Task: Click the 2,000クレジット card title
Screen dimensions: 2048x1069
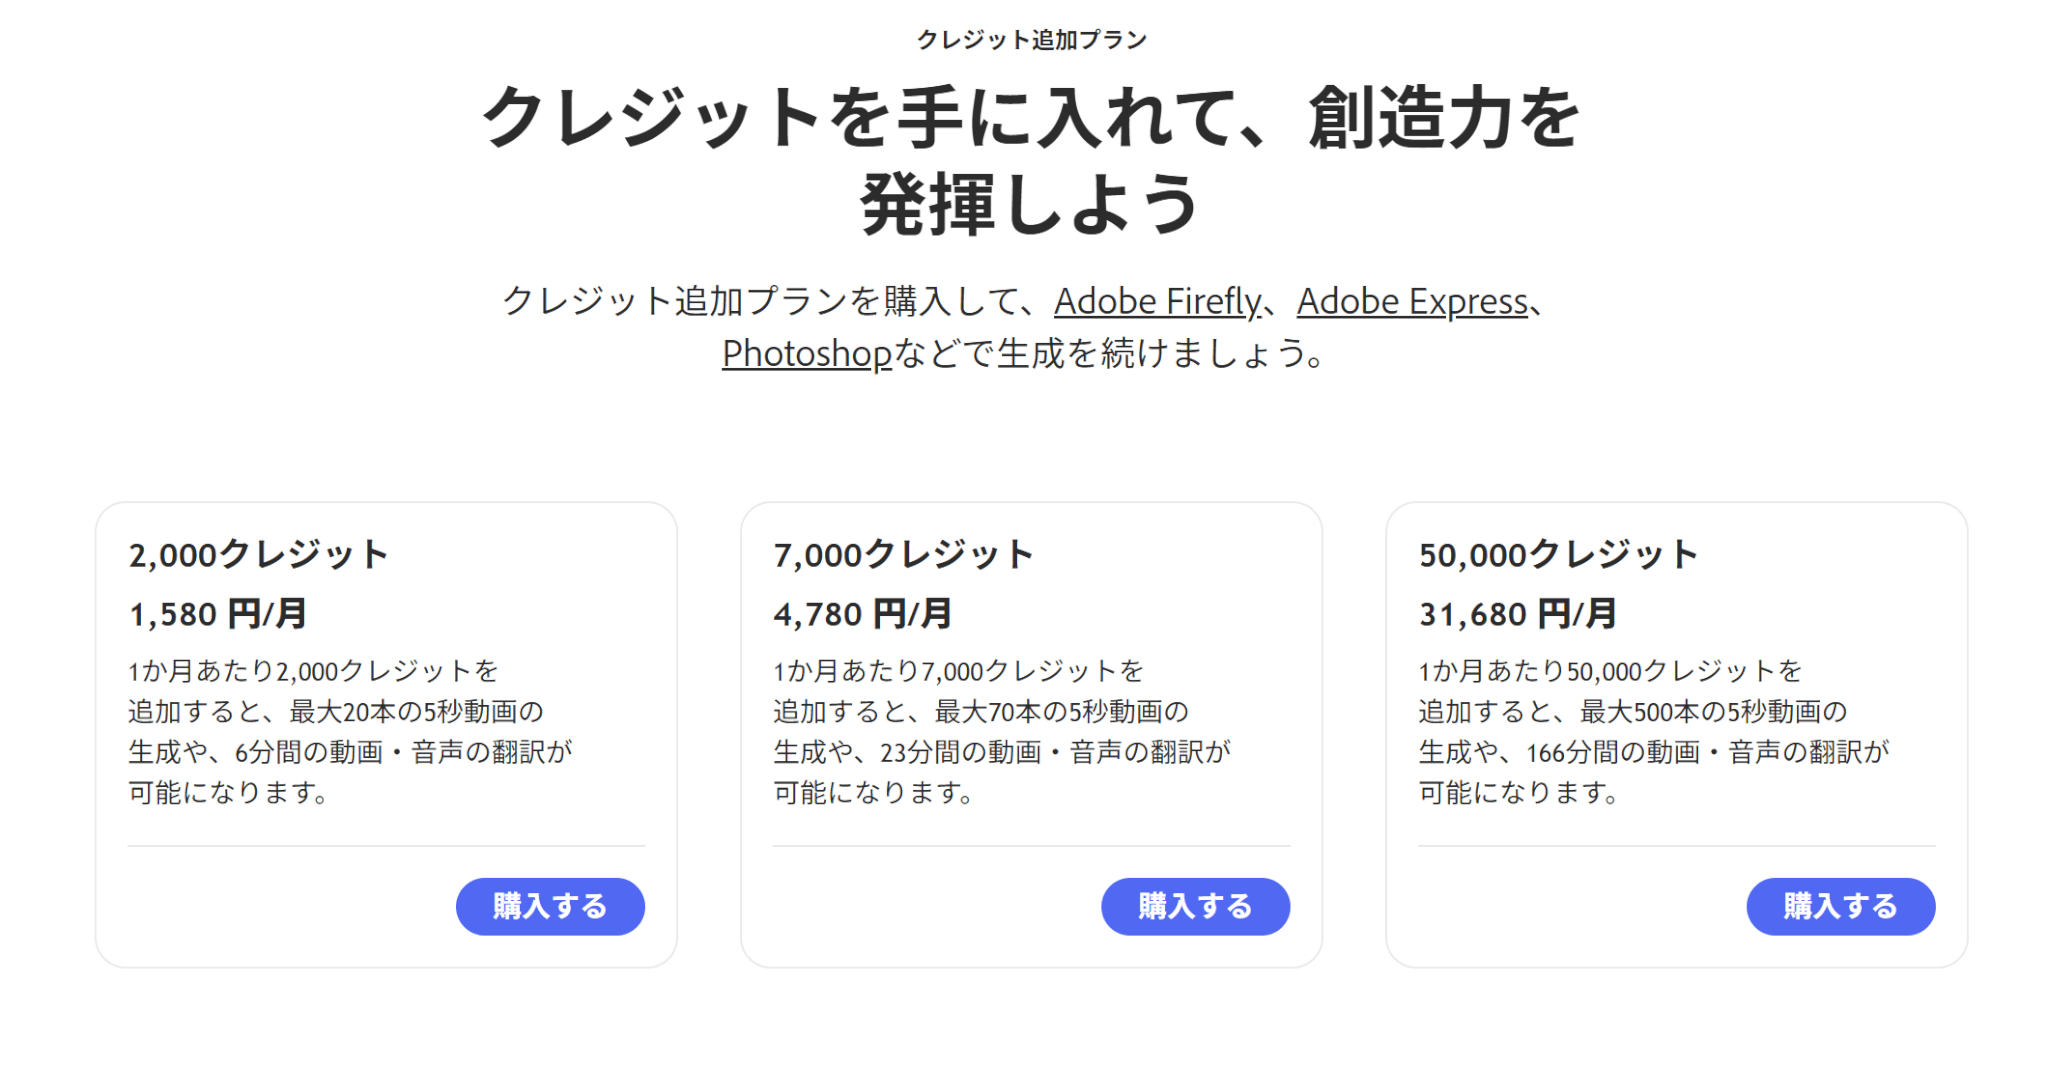Action: pyautogui.click(x=258, y=554)
